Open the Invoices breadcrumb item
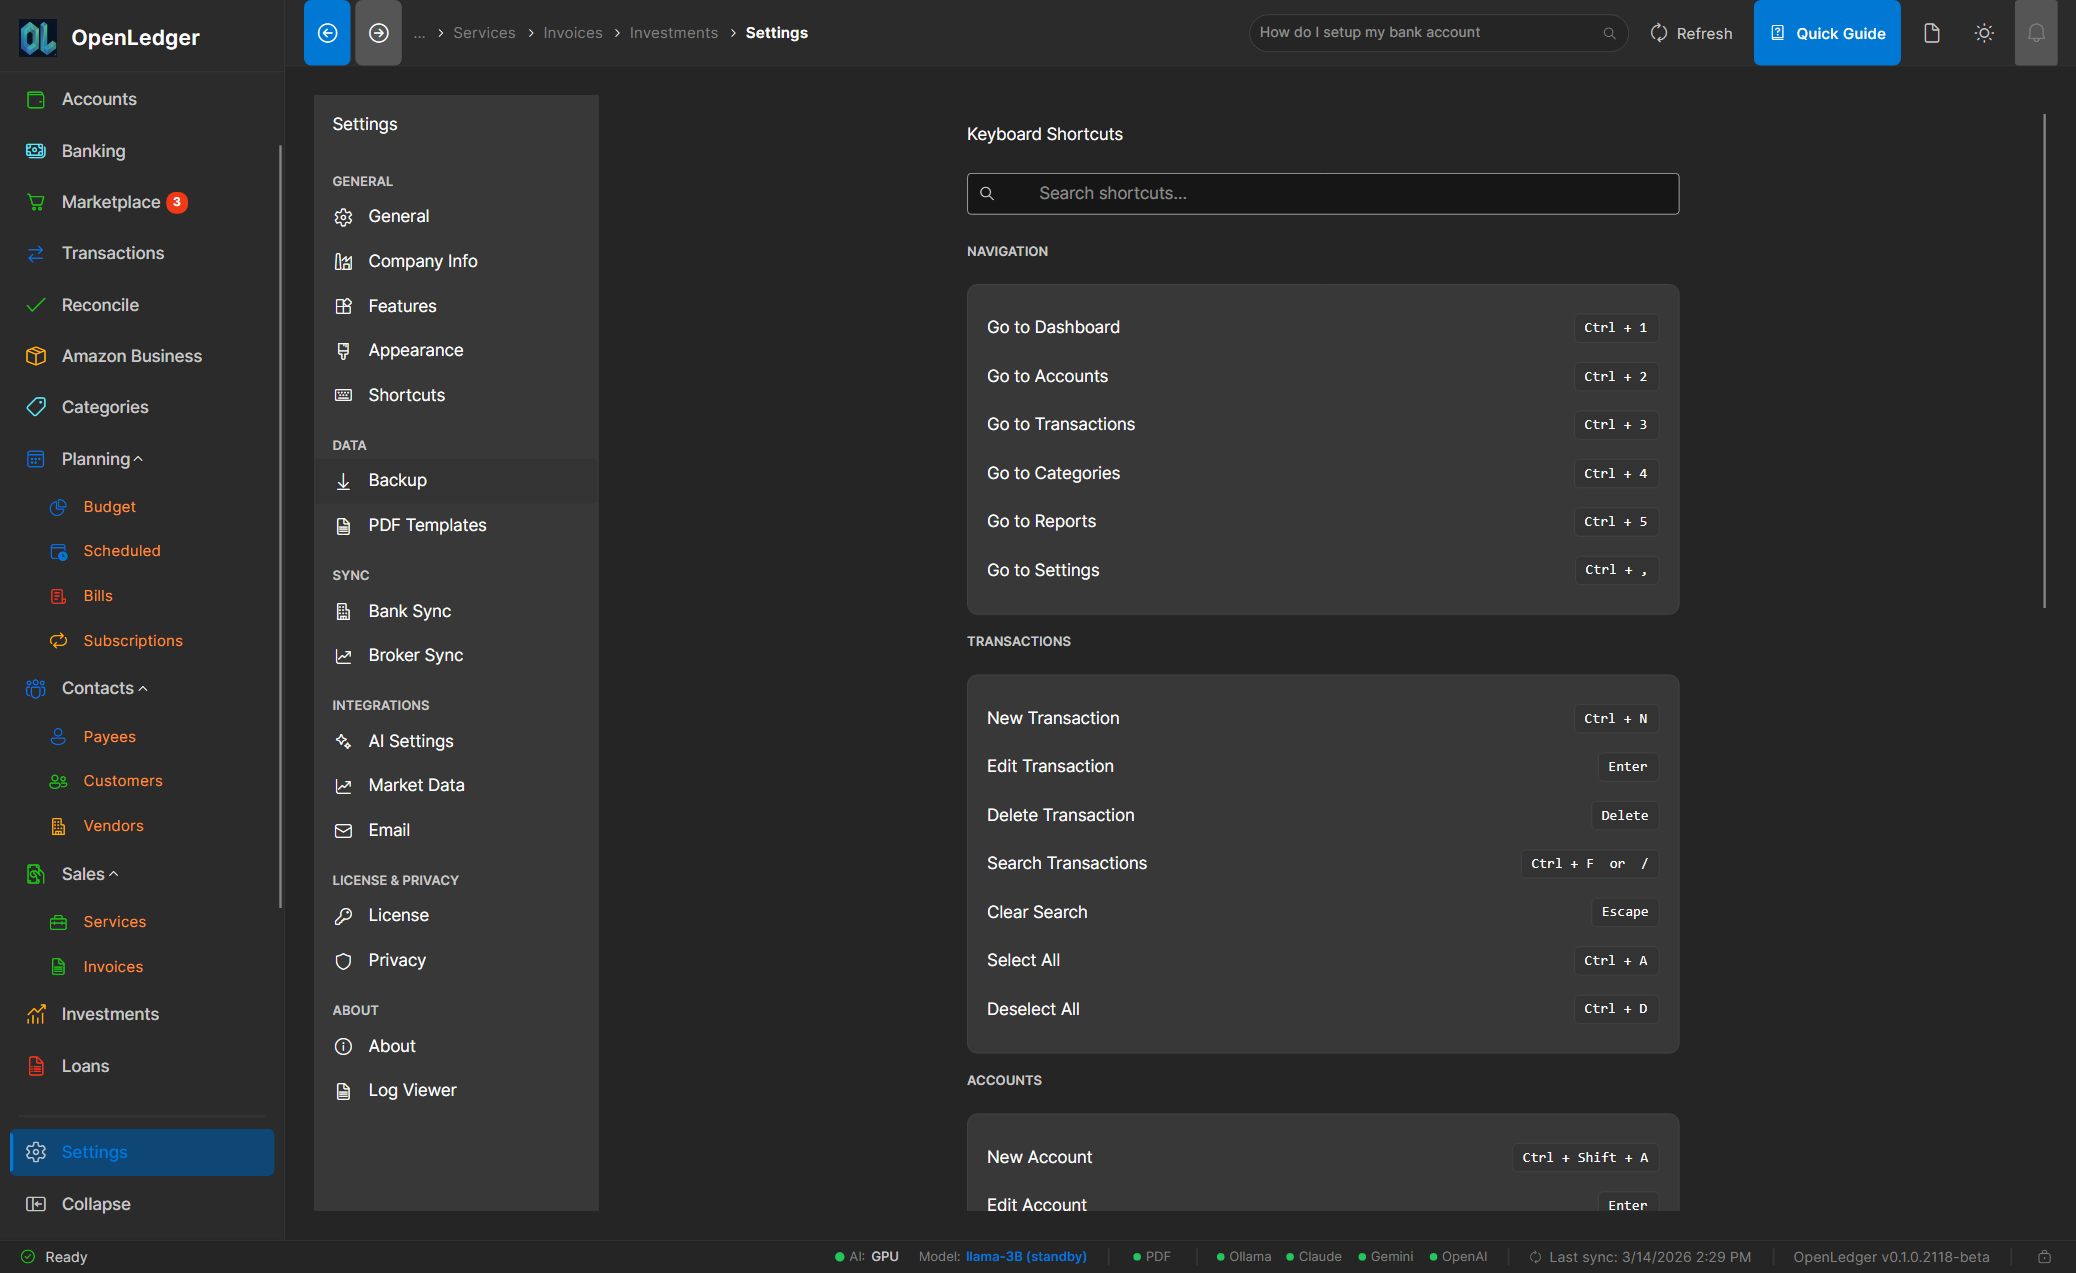The image size is (2076, 1273). pos(573,32)
